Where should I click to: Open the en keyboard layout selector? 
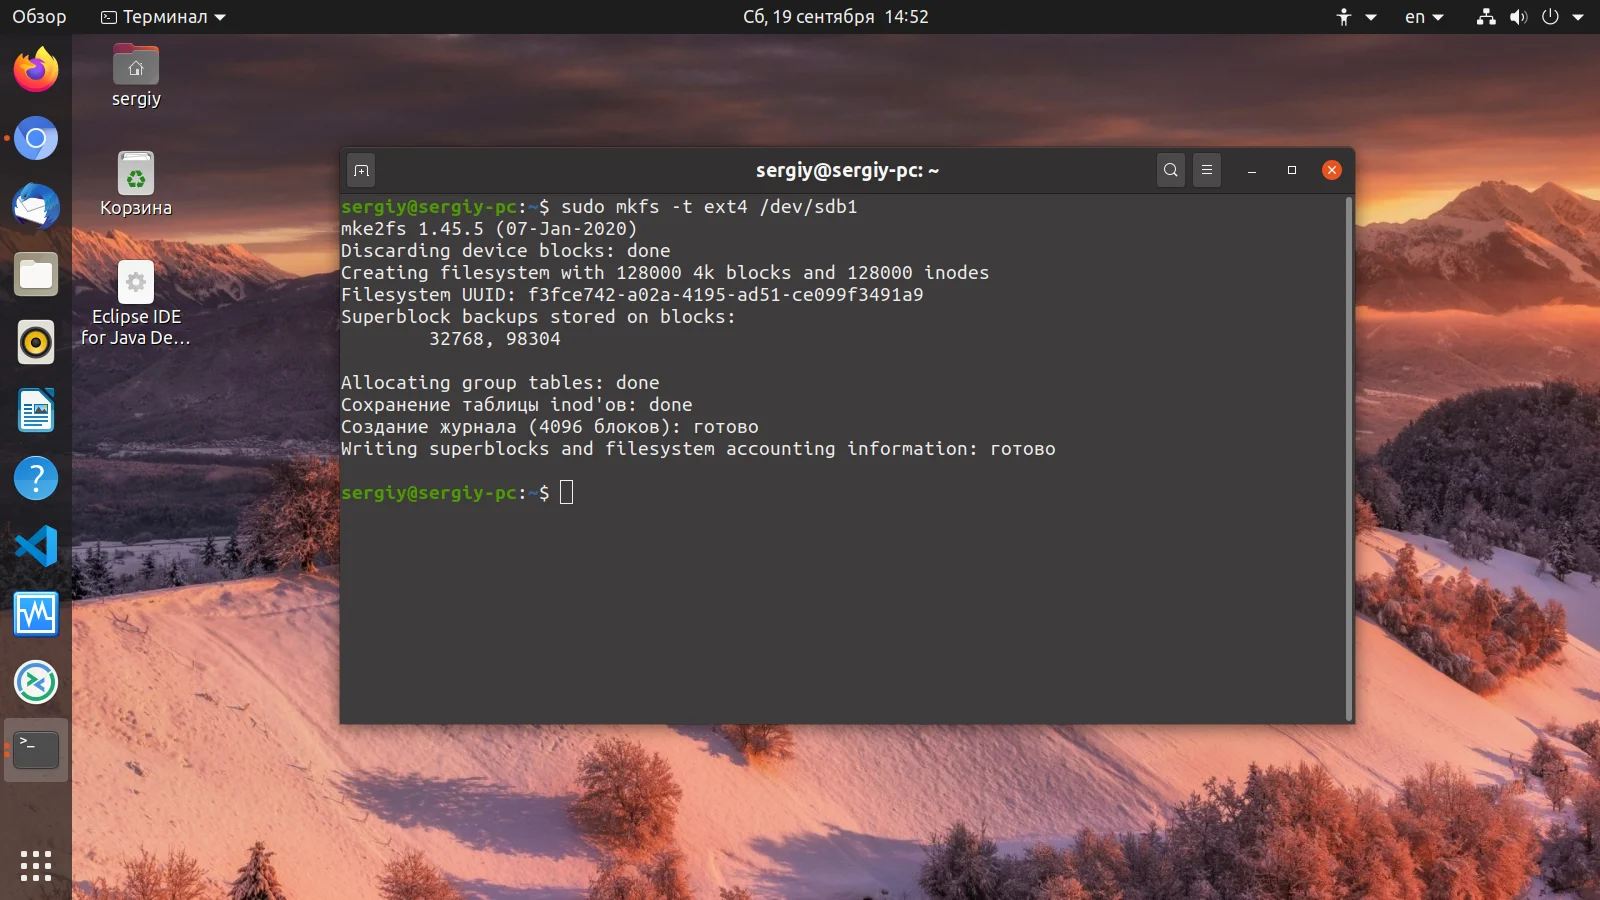1424,17
